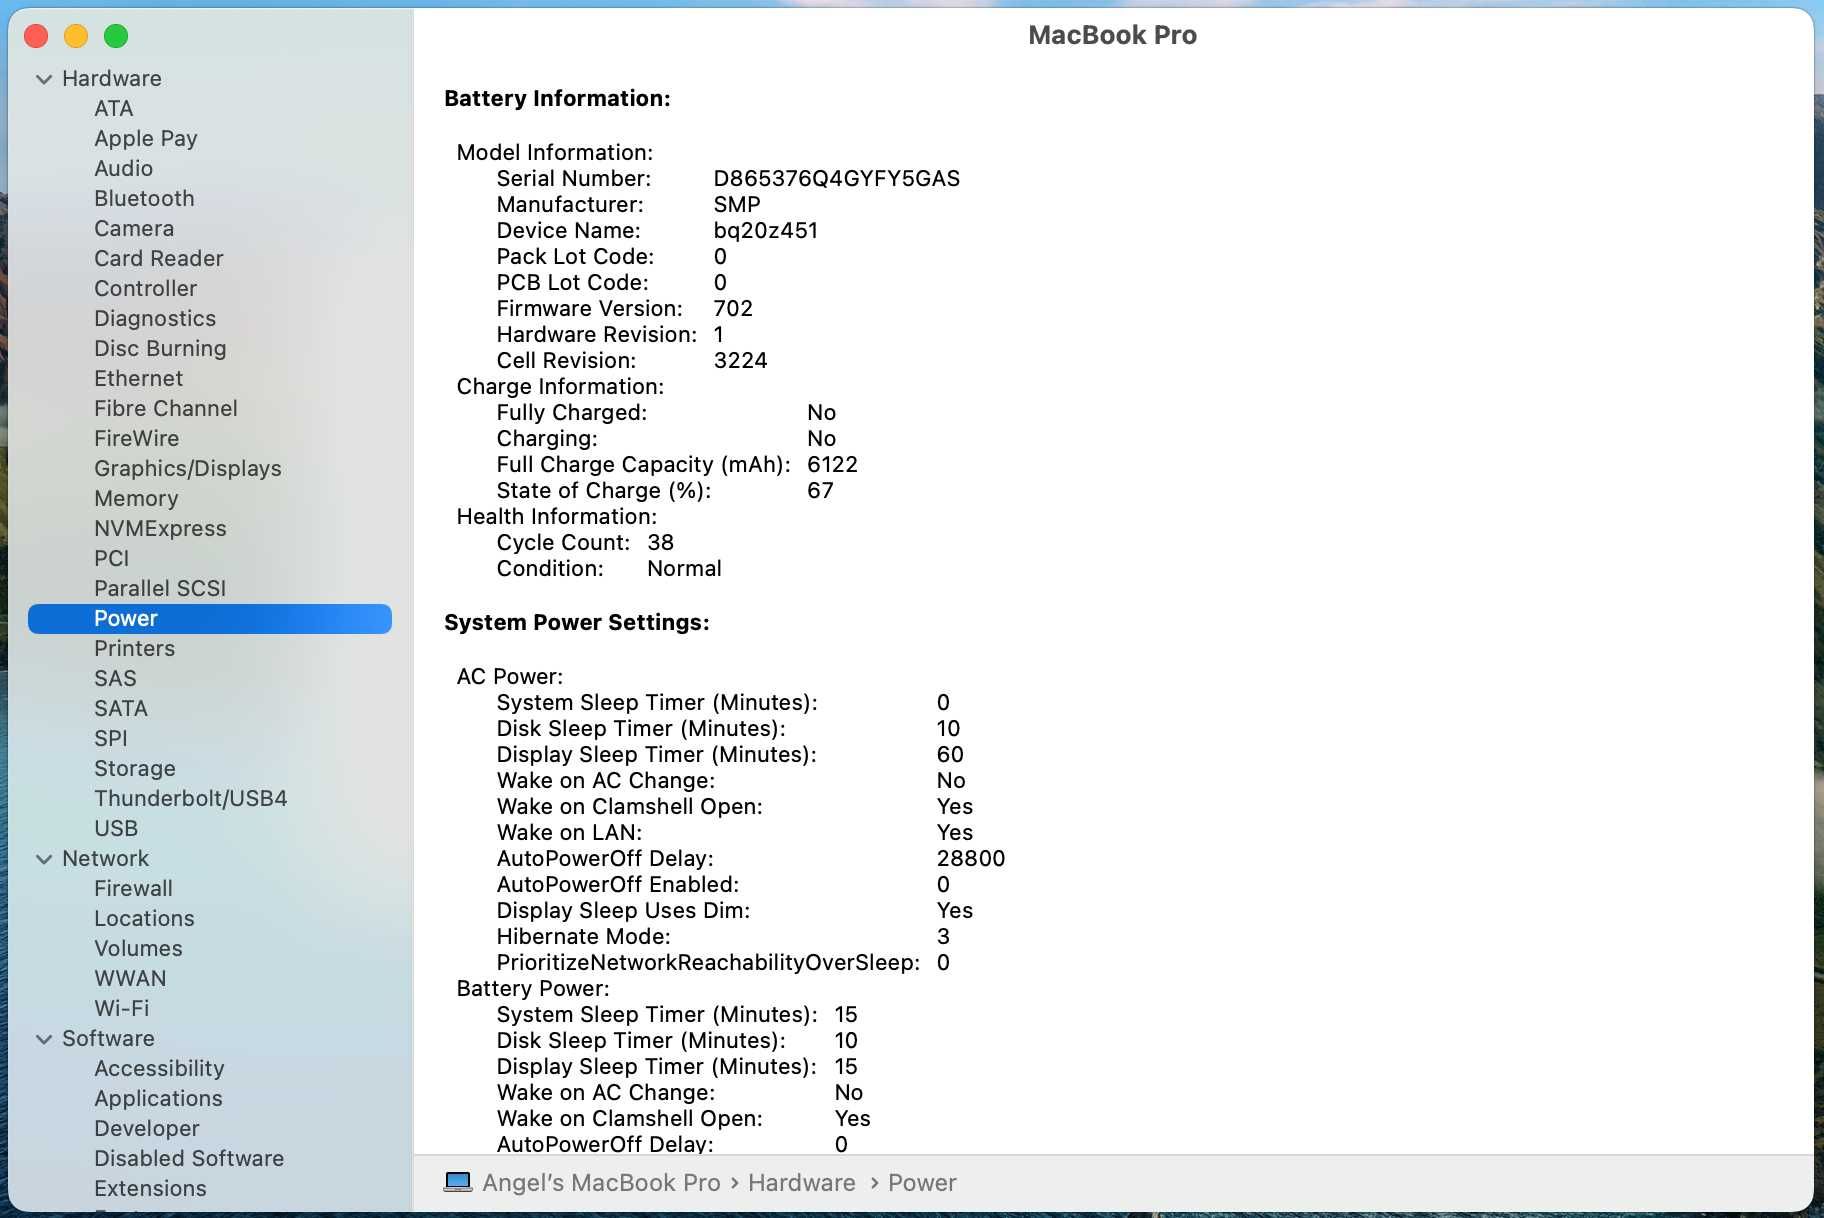Select Volumes under Network
1824x1218 pixels.
click(138, 948)
